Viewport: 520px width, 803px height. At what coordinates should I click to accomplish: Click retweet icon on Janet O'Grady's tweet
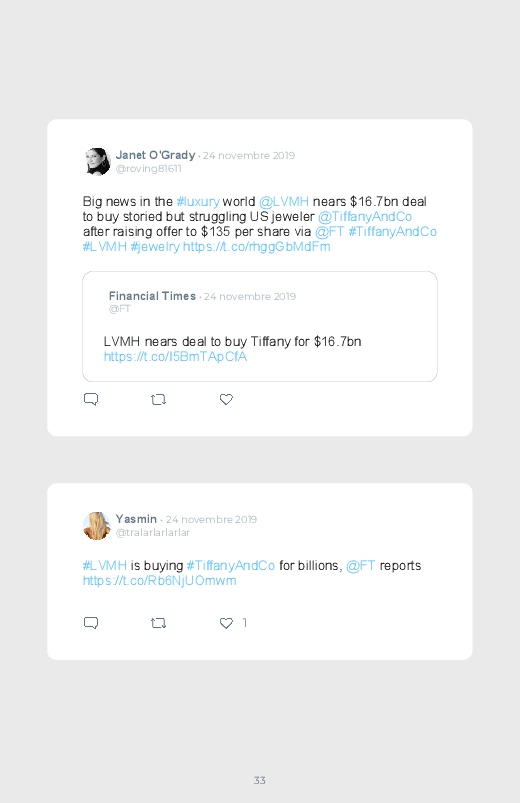click(158, 399)
